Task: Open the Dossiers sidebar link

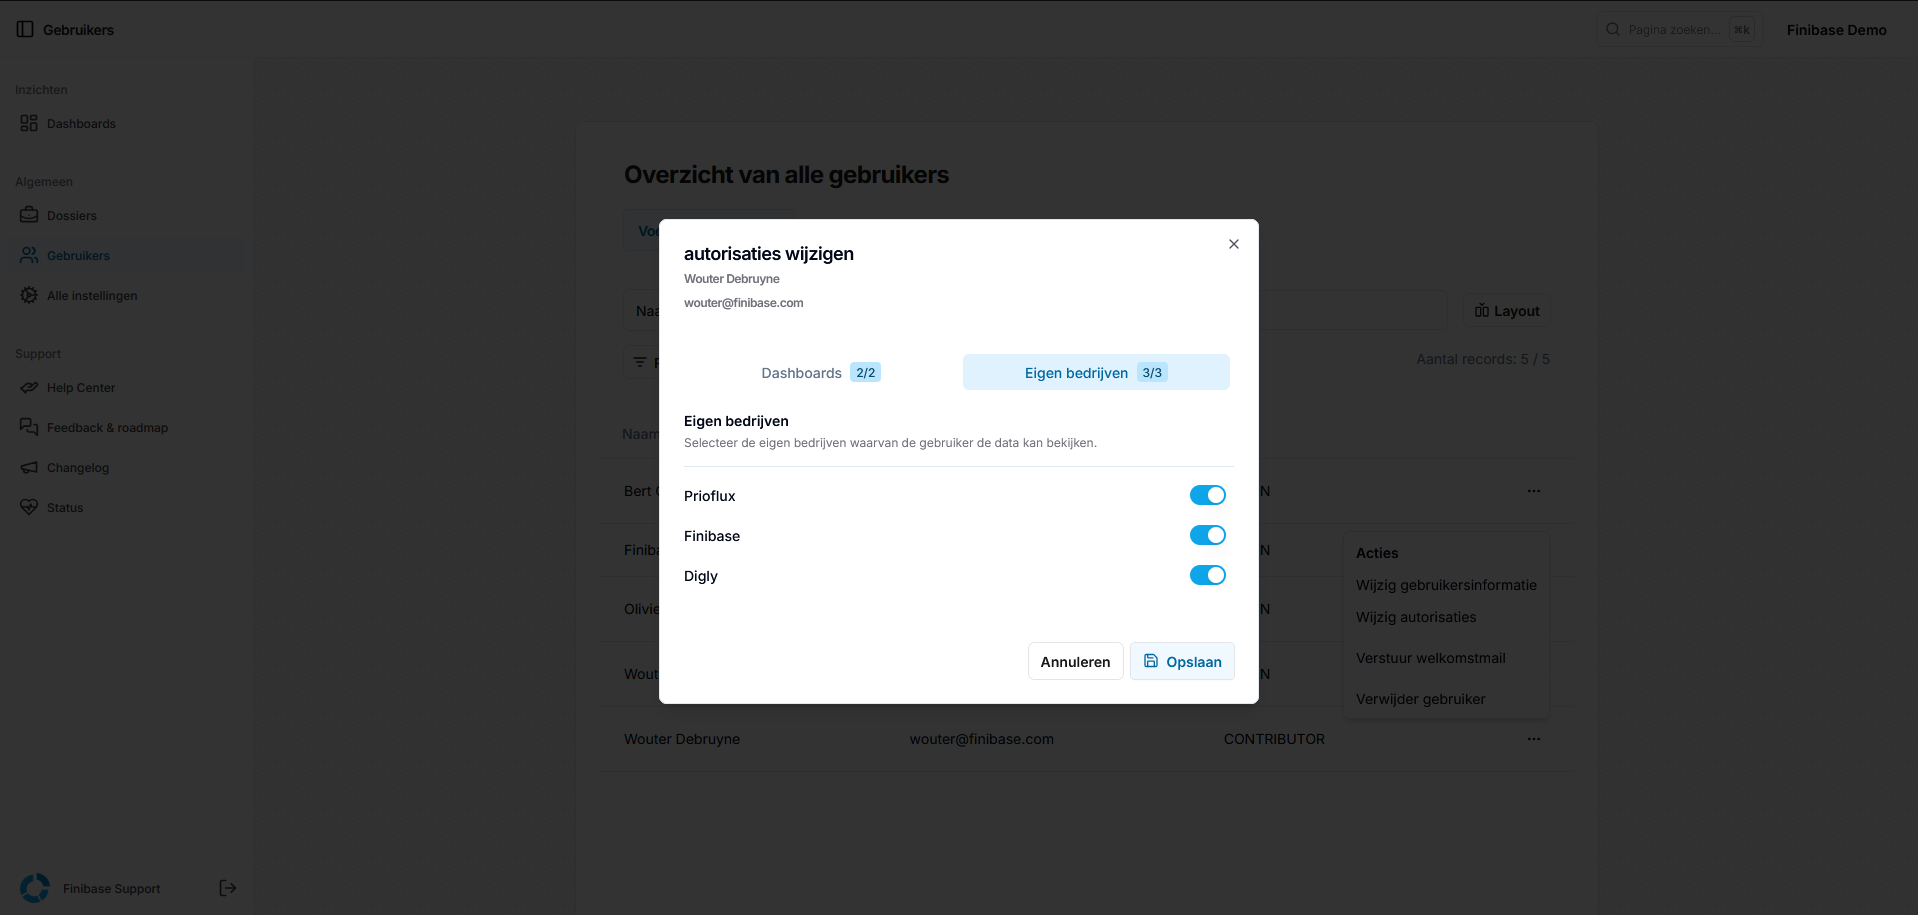Action: pyautogui.click(x=72, y=215)
